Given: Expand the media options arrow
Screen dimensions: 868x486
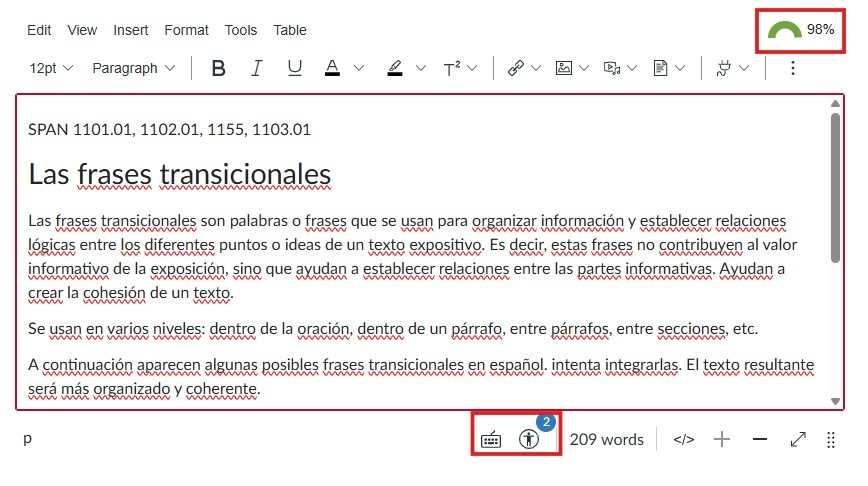Looking at the screenshot, I should (x=632, y=68).
